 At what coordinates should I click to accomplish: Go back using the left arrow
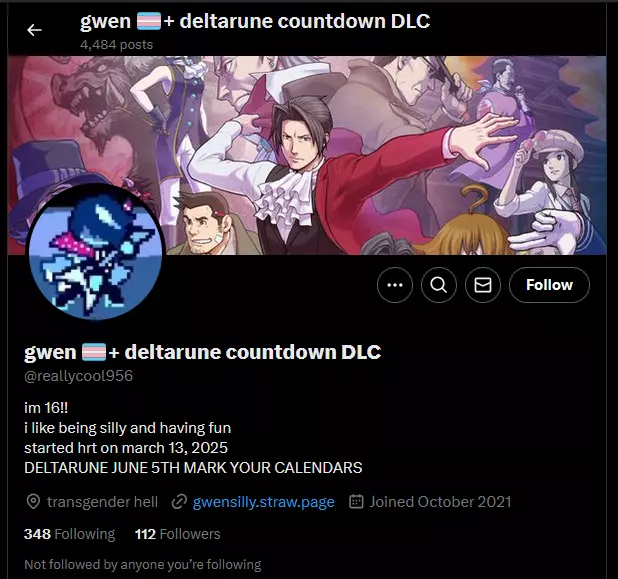coord(34,30)
